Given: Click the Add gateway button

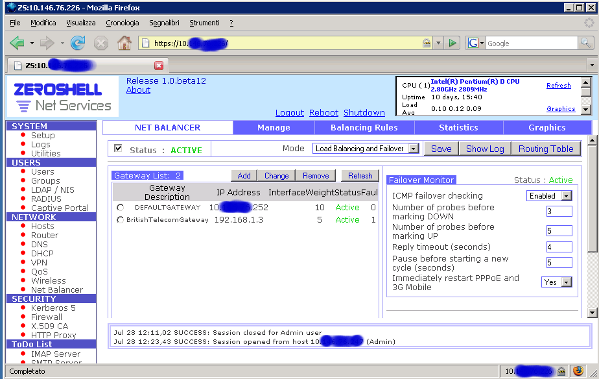Looking at the screenshot, I should [x=244, y=176].
